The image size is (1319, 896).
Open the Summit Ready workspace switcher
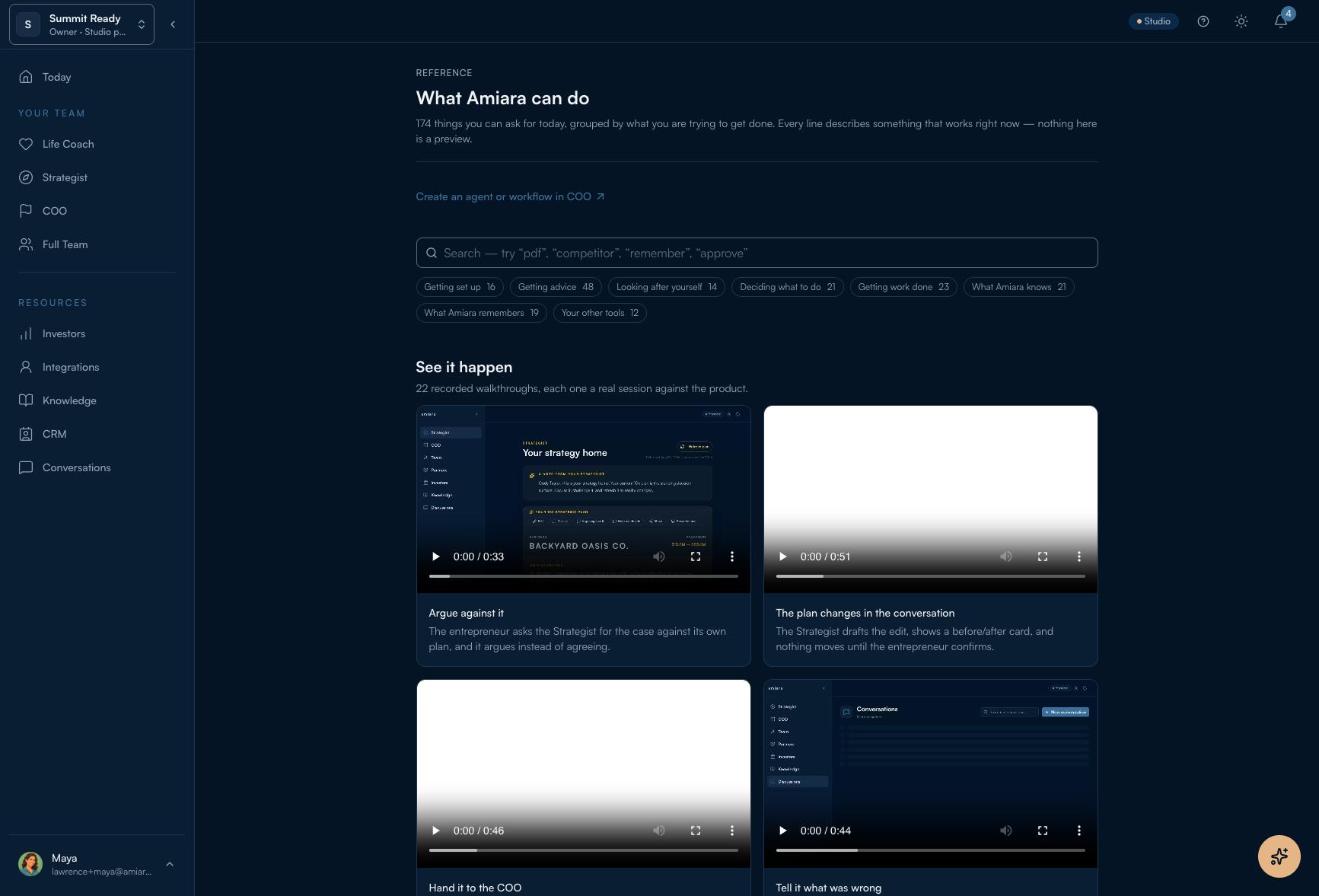[82, 24]
